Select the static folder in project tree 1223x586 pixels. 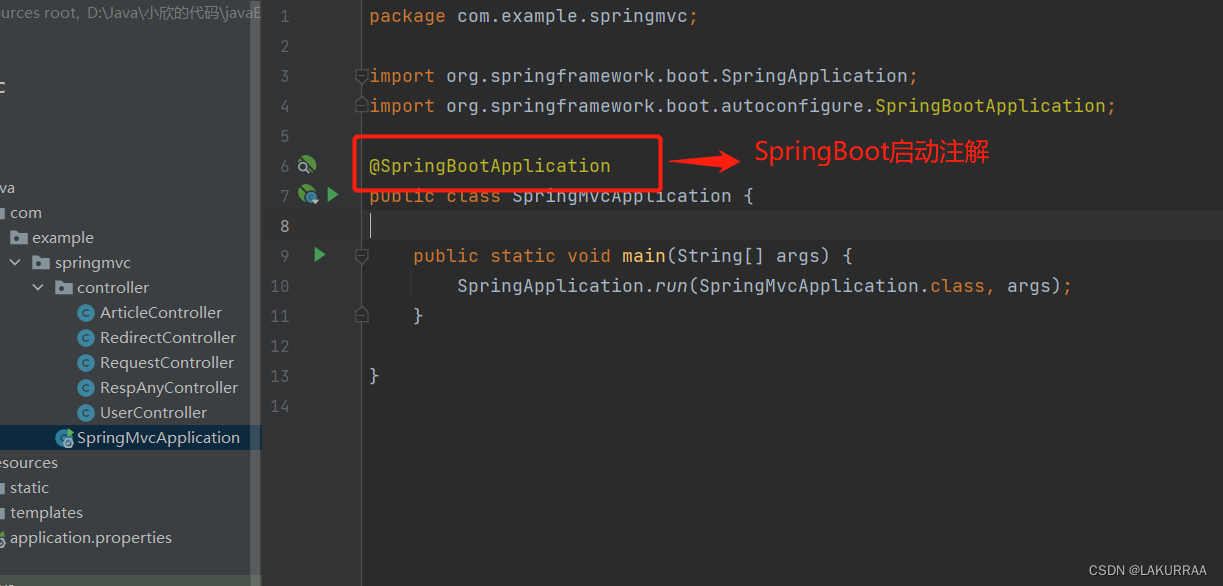(30, 487)
